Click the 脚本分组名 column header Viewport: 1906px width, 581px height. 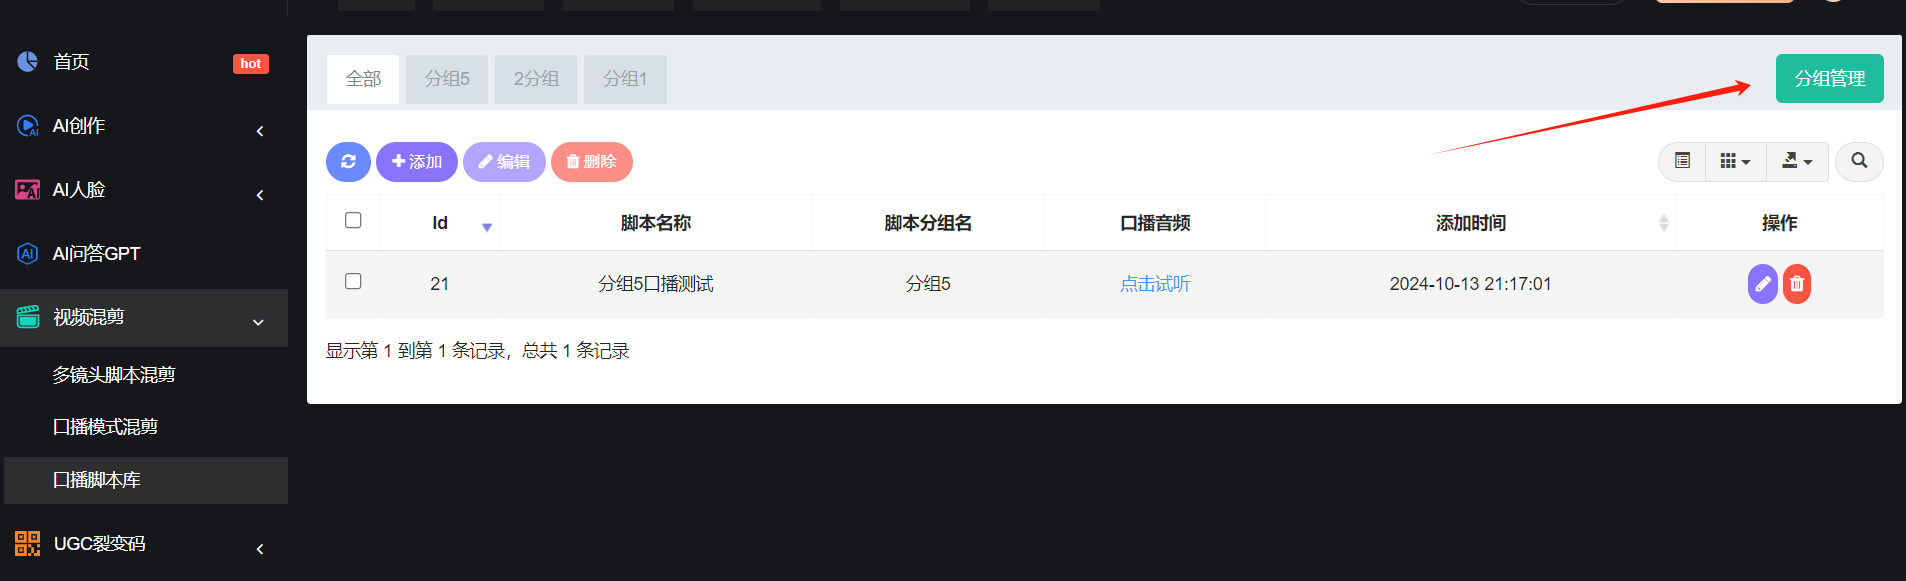pyautogui.click(x=928, y=223)
